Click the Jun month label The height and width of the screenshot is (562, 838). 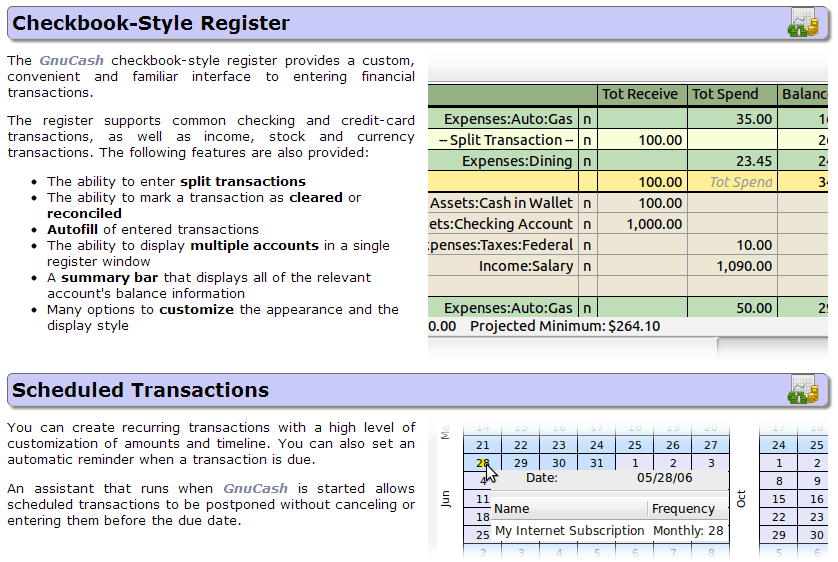[x=446, y=498]
